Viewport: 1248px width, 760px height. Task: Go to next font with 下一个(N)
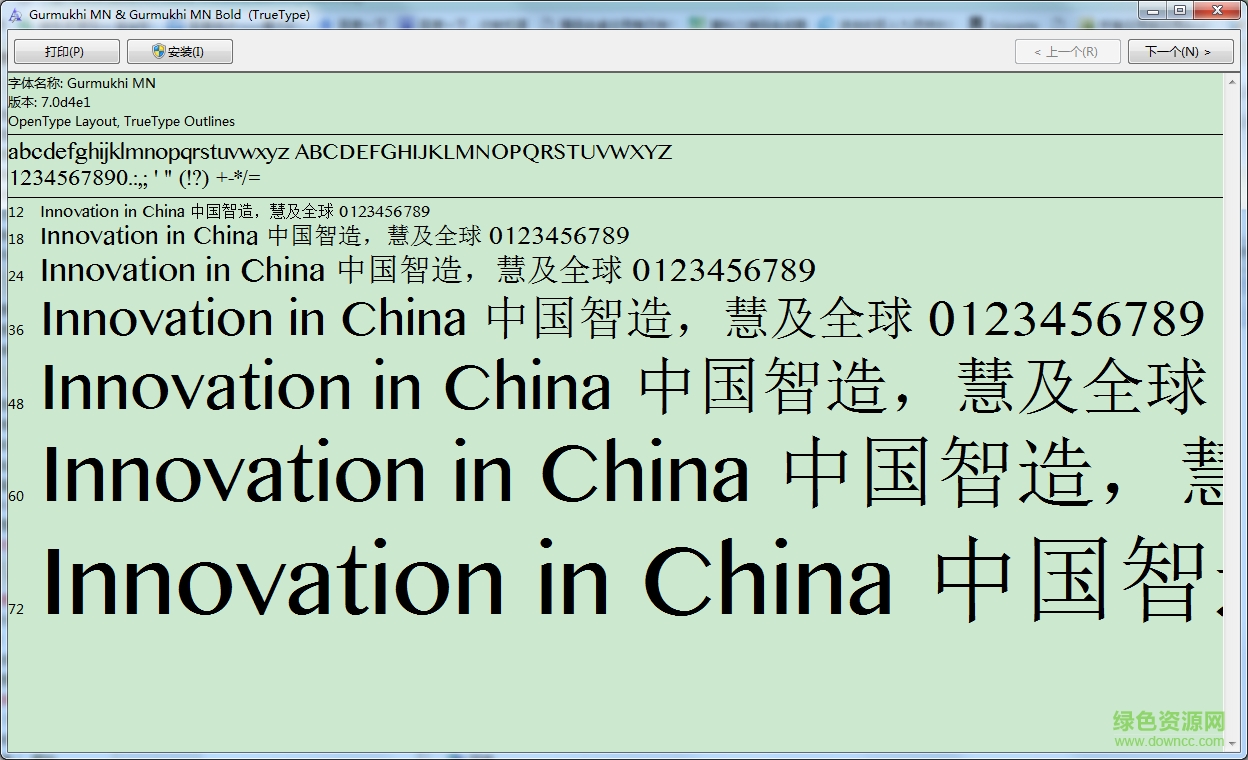pos(1177,52)
